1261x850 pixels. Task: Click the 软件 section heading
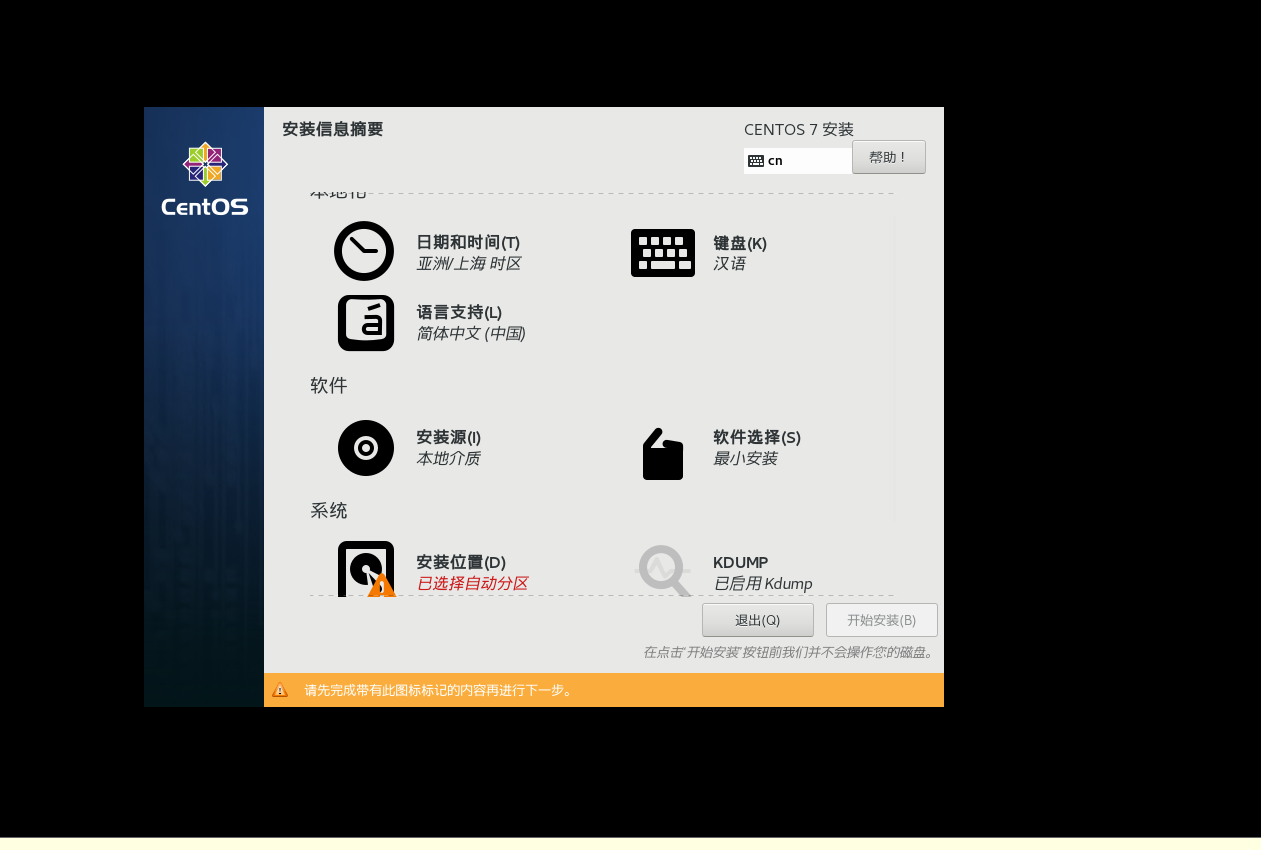click(x=329, y=386)
